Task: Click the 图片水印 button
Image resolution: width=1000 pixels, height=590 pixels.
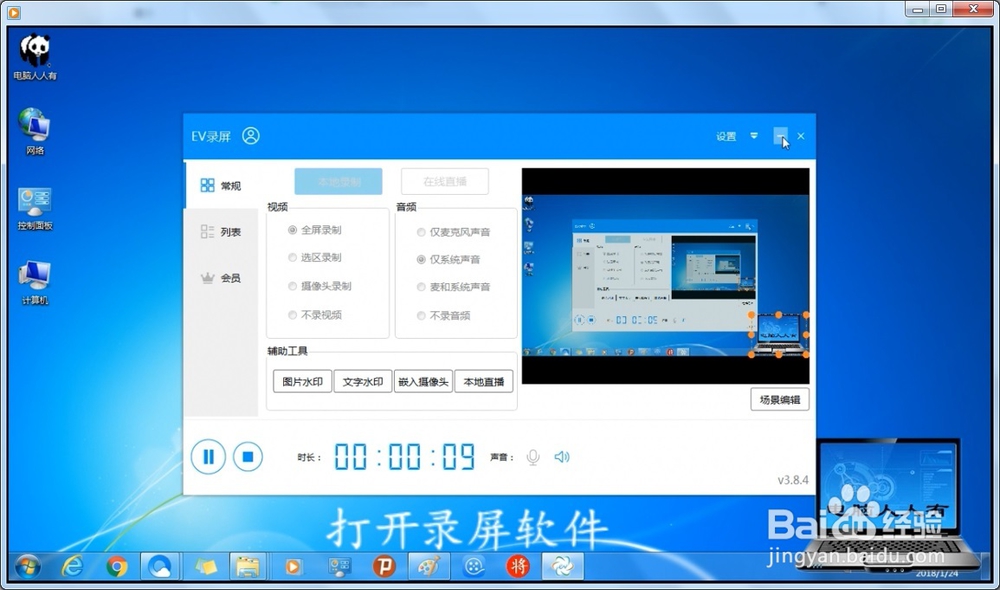Action: click(x=302, y=381)
